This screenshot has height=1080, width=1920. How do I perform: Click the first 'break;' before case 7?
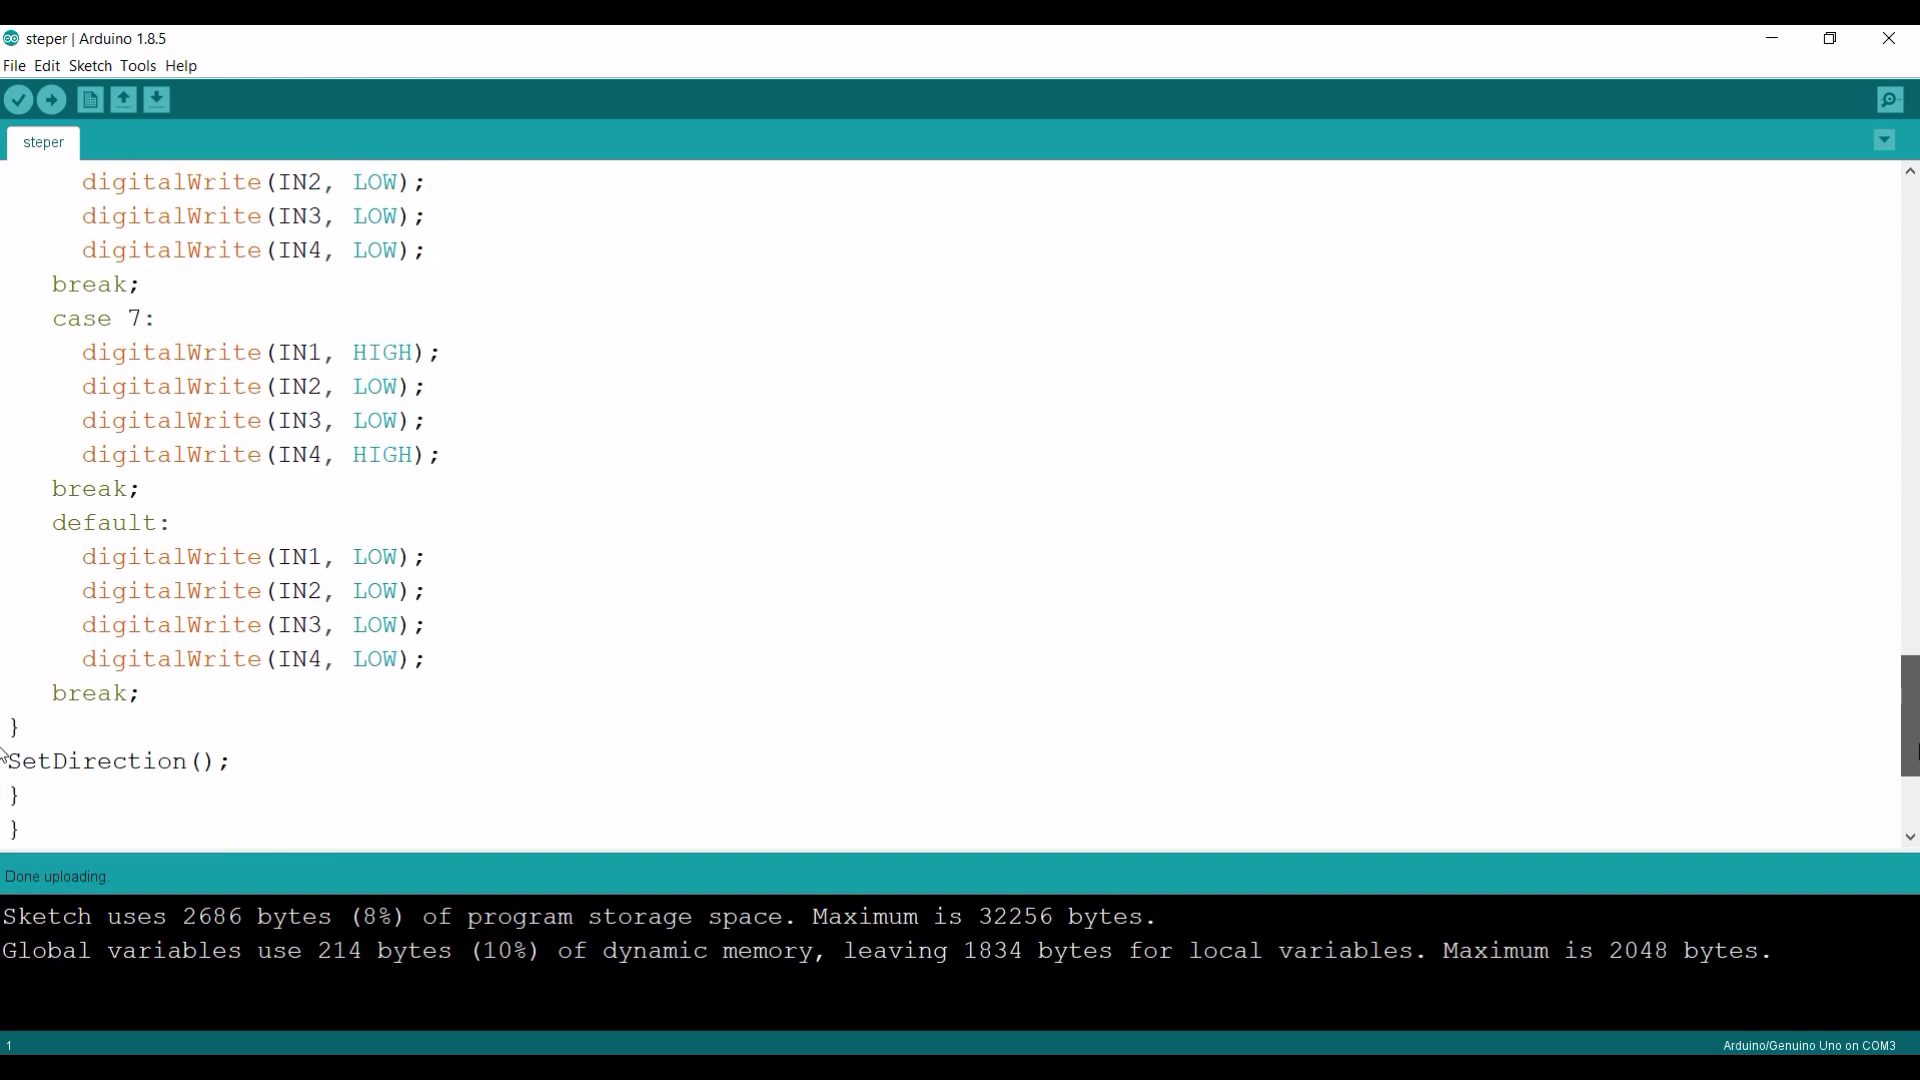tap(96, 285)
